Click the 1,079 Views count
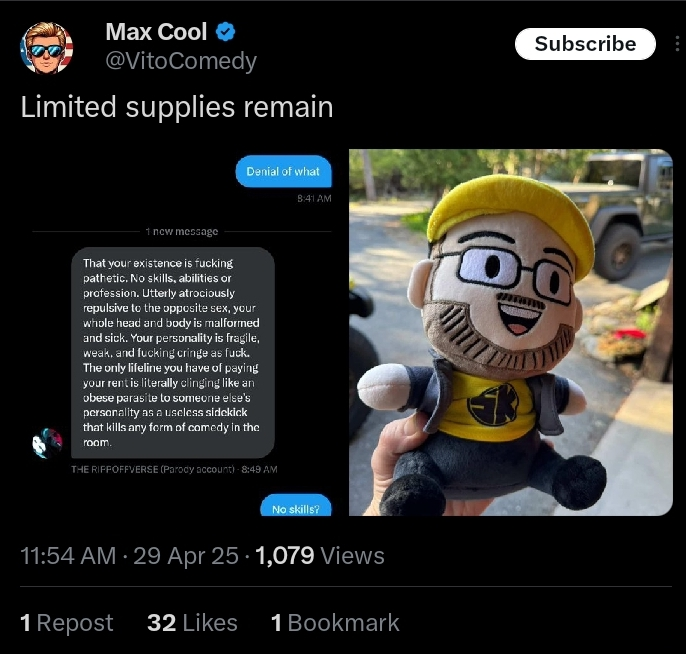686x654 pixels. [x=319, y=556]
